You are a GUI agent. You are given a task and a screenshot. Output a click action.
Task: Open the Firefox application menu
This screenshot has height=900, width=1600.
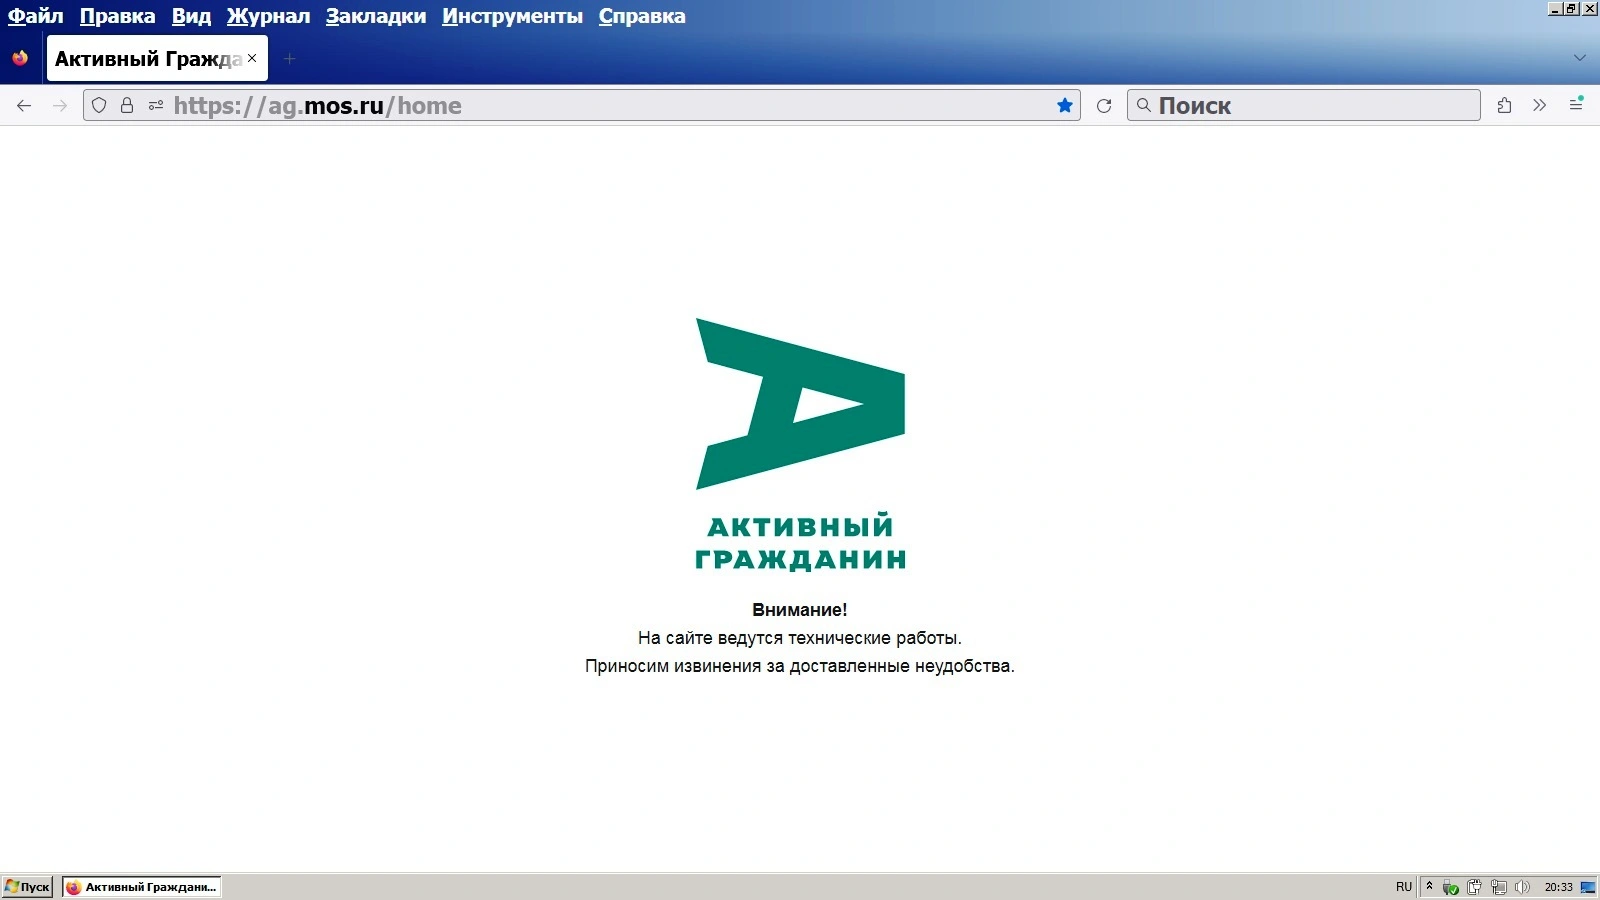(1576, 105)
